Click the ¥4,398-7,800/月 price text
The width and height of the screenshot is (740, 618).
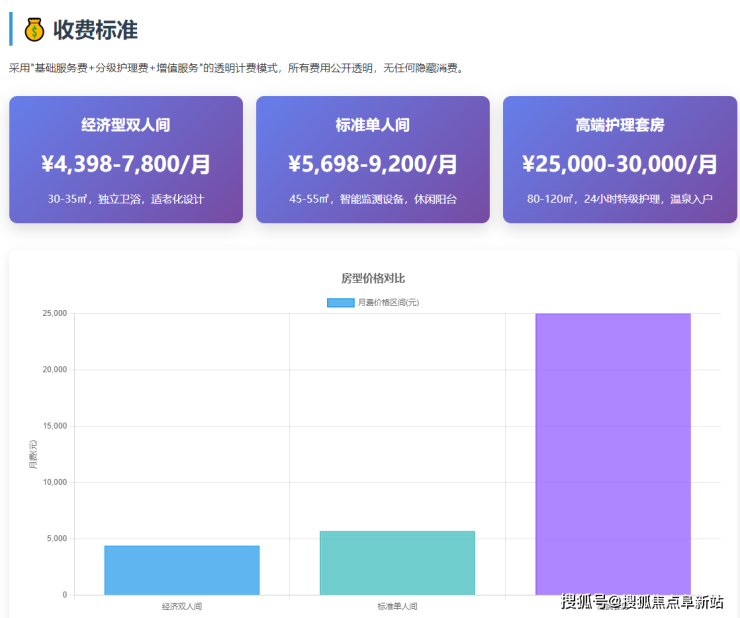coord(126,164)
